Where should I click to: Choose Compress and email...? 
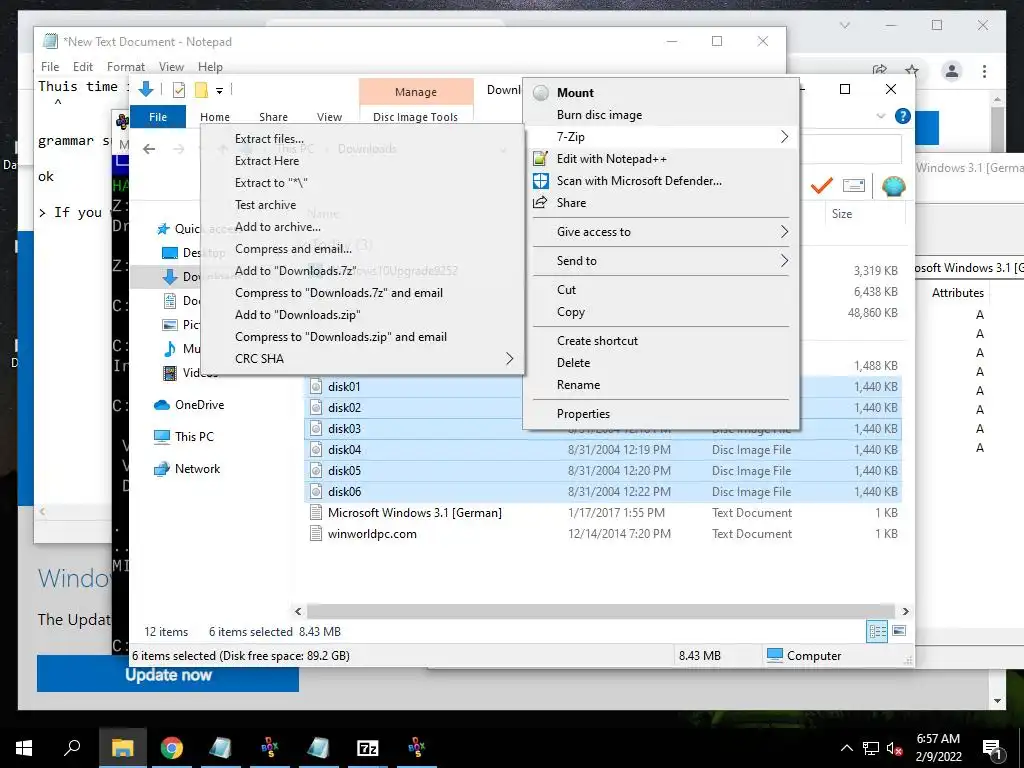(x=362, y=249)
